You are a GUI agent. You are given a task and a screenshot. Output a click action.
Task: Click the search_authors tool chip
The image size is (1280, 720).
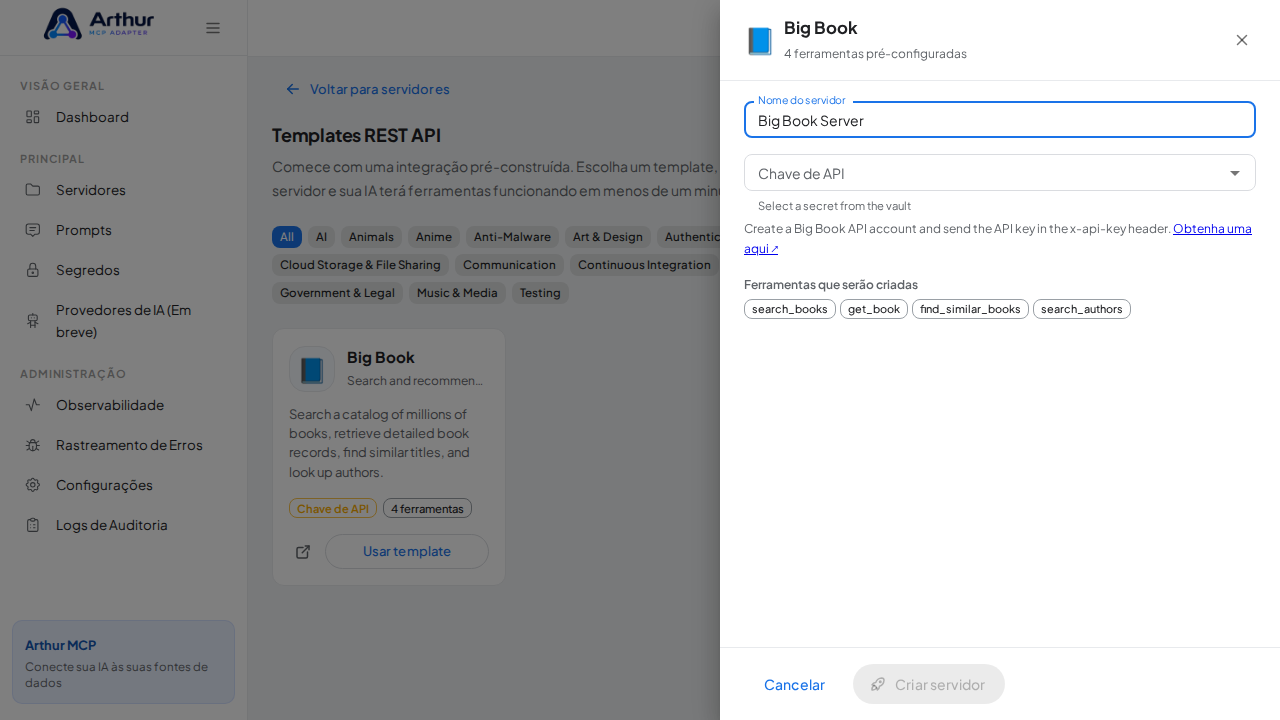(x=1082, y=309)
